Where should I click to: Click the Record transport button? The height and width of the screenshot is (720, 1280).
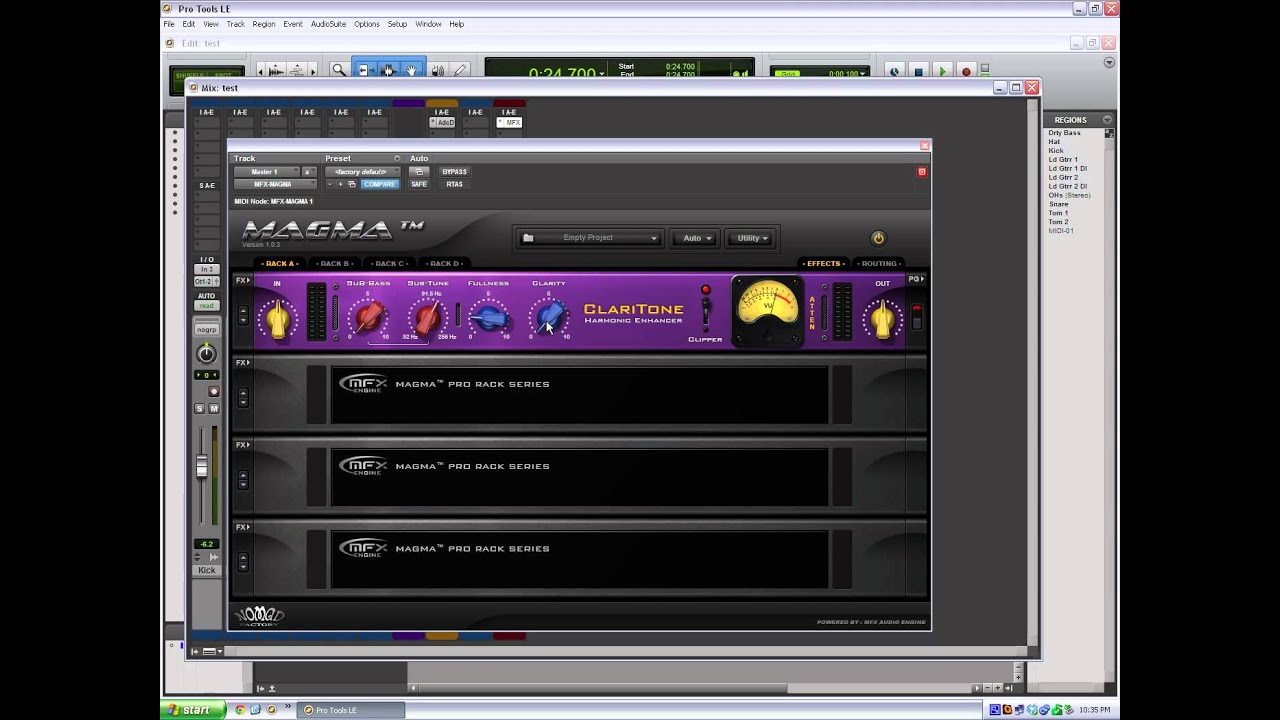[966, 71]
